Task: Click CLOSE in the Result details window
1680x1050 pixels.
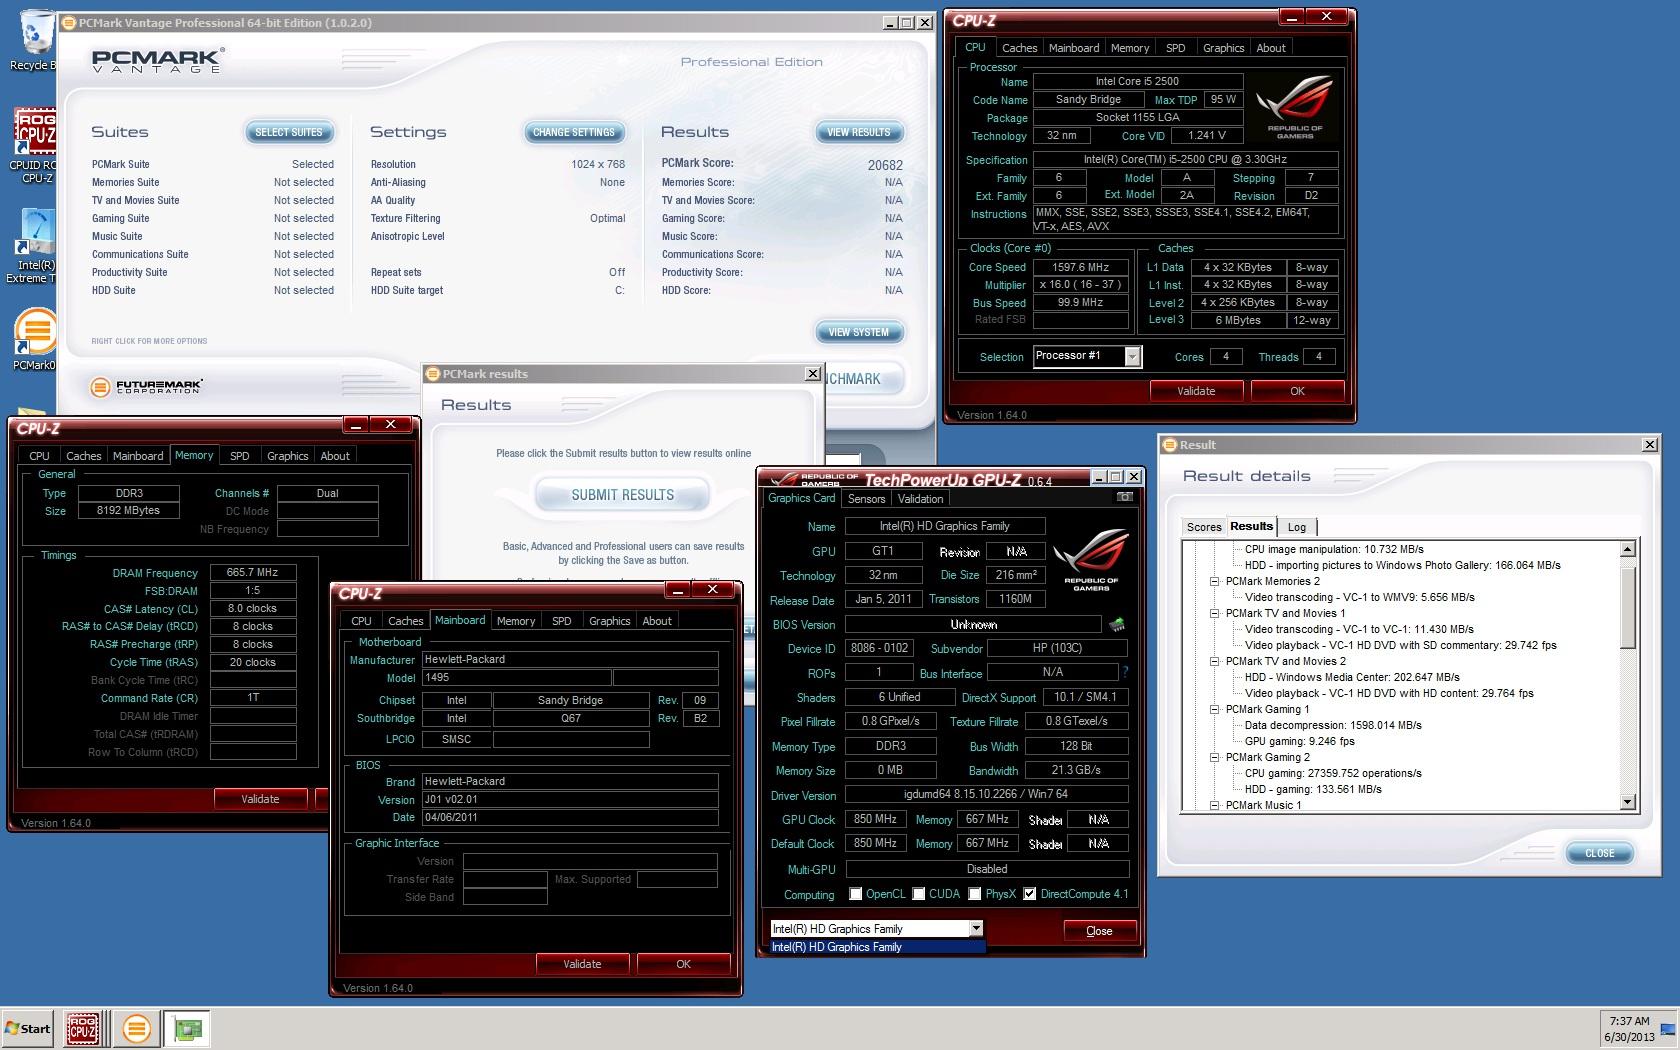Action: pyautogui.click(x=1599, y=853)
